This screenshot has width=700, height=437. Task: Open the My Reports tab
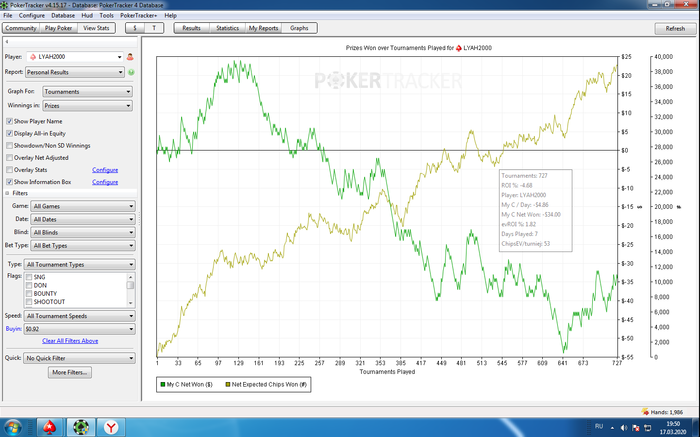[x=263, y=28]
